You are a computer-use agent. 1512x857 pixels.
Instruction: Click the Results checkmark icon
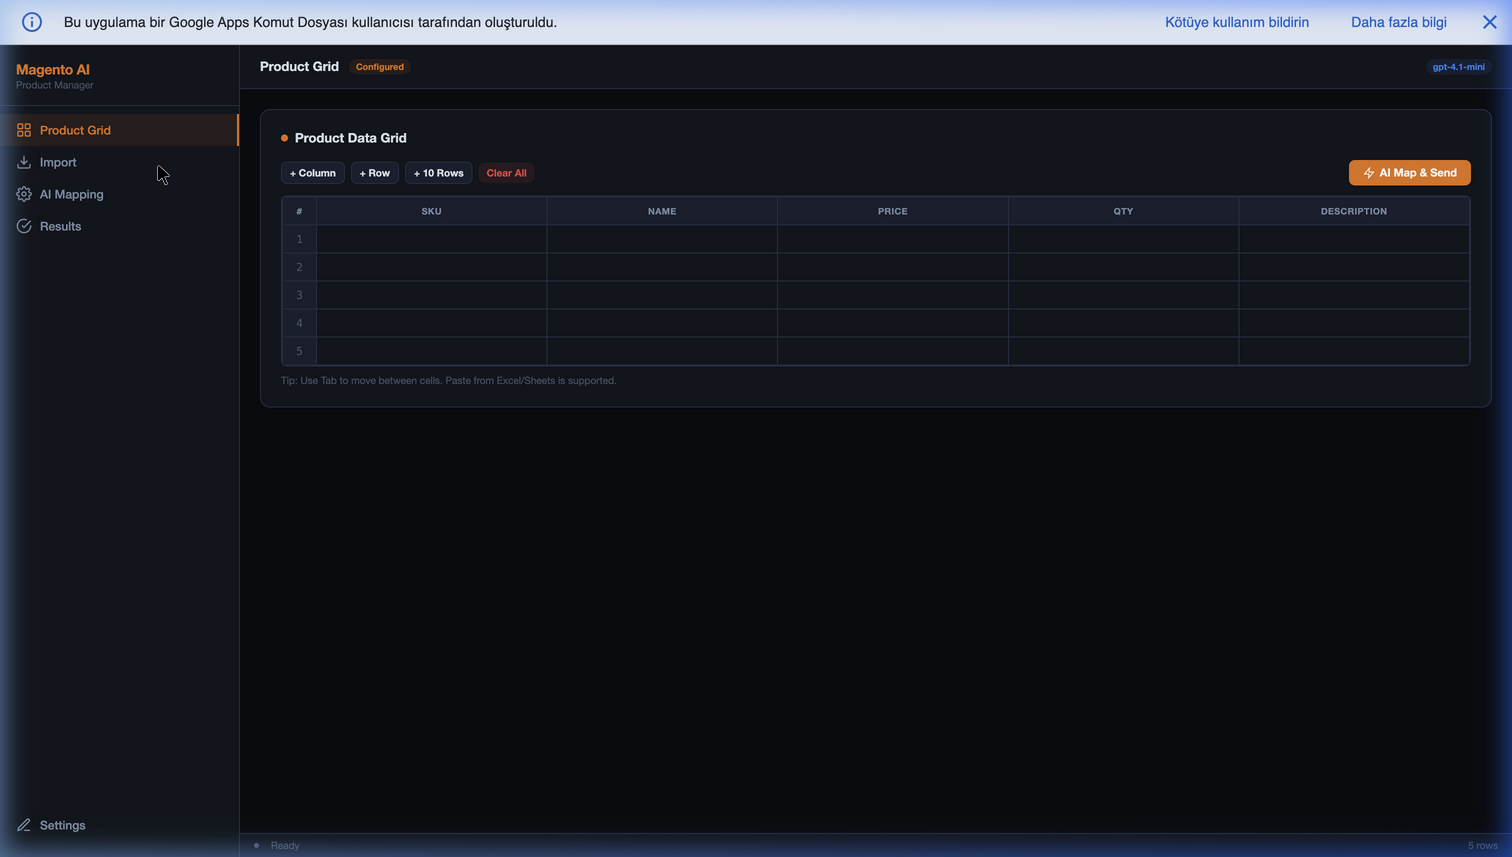24,226
